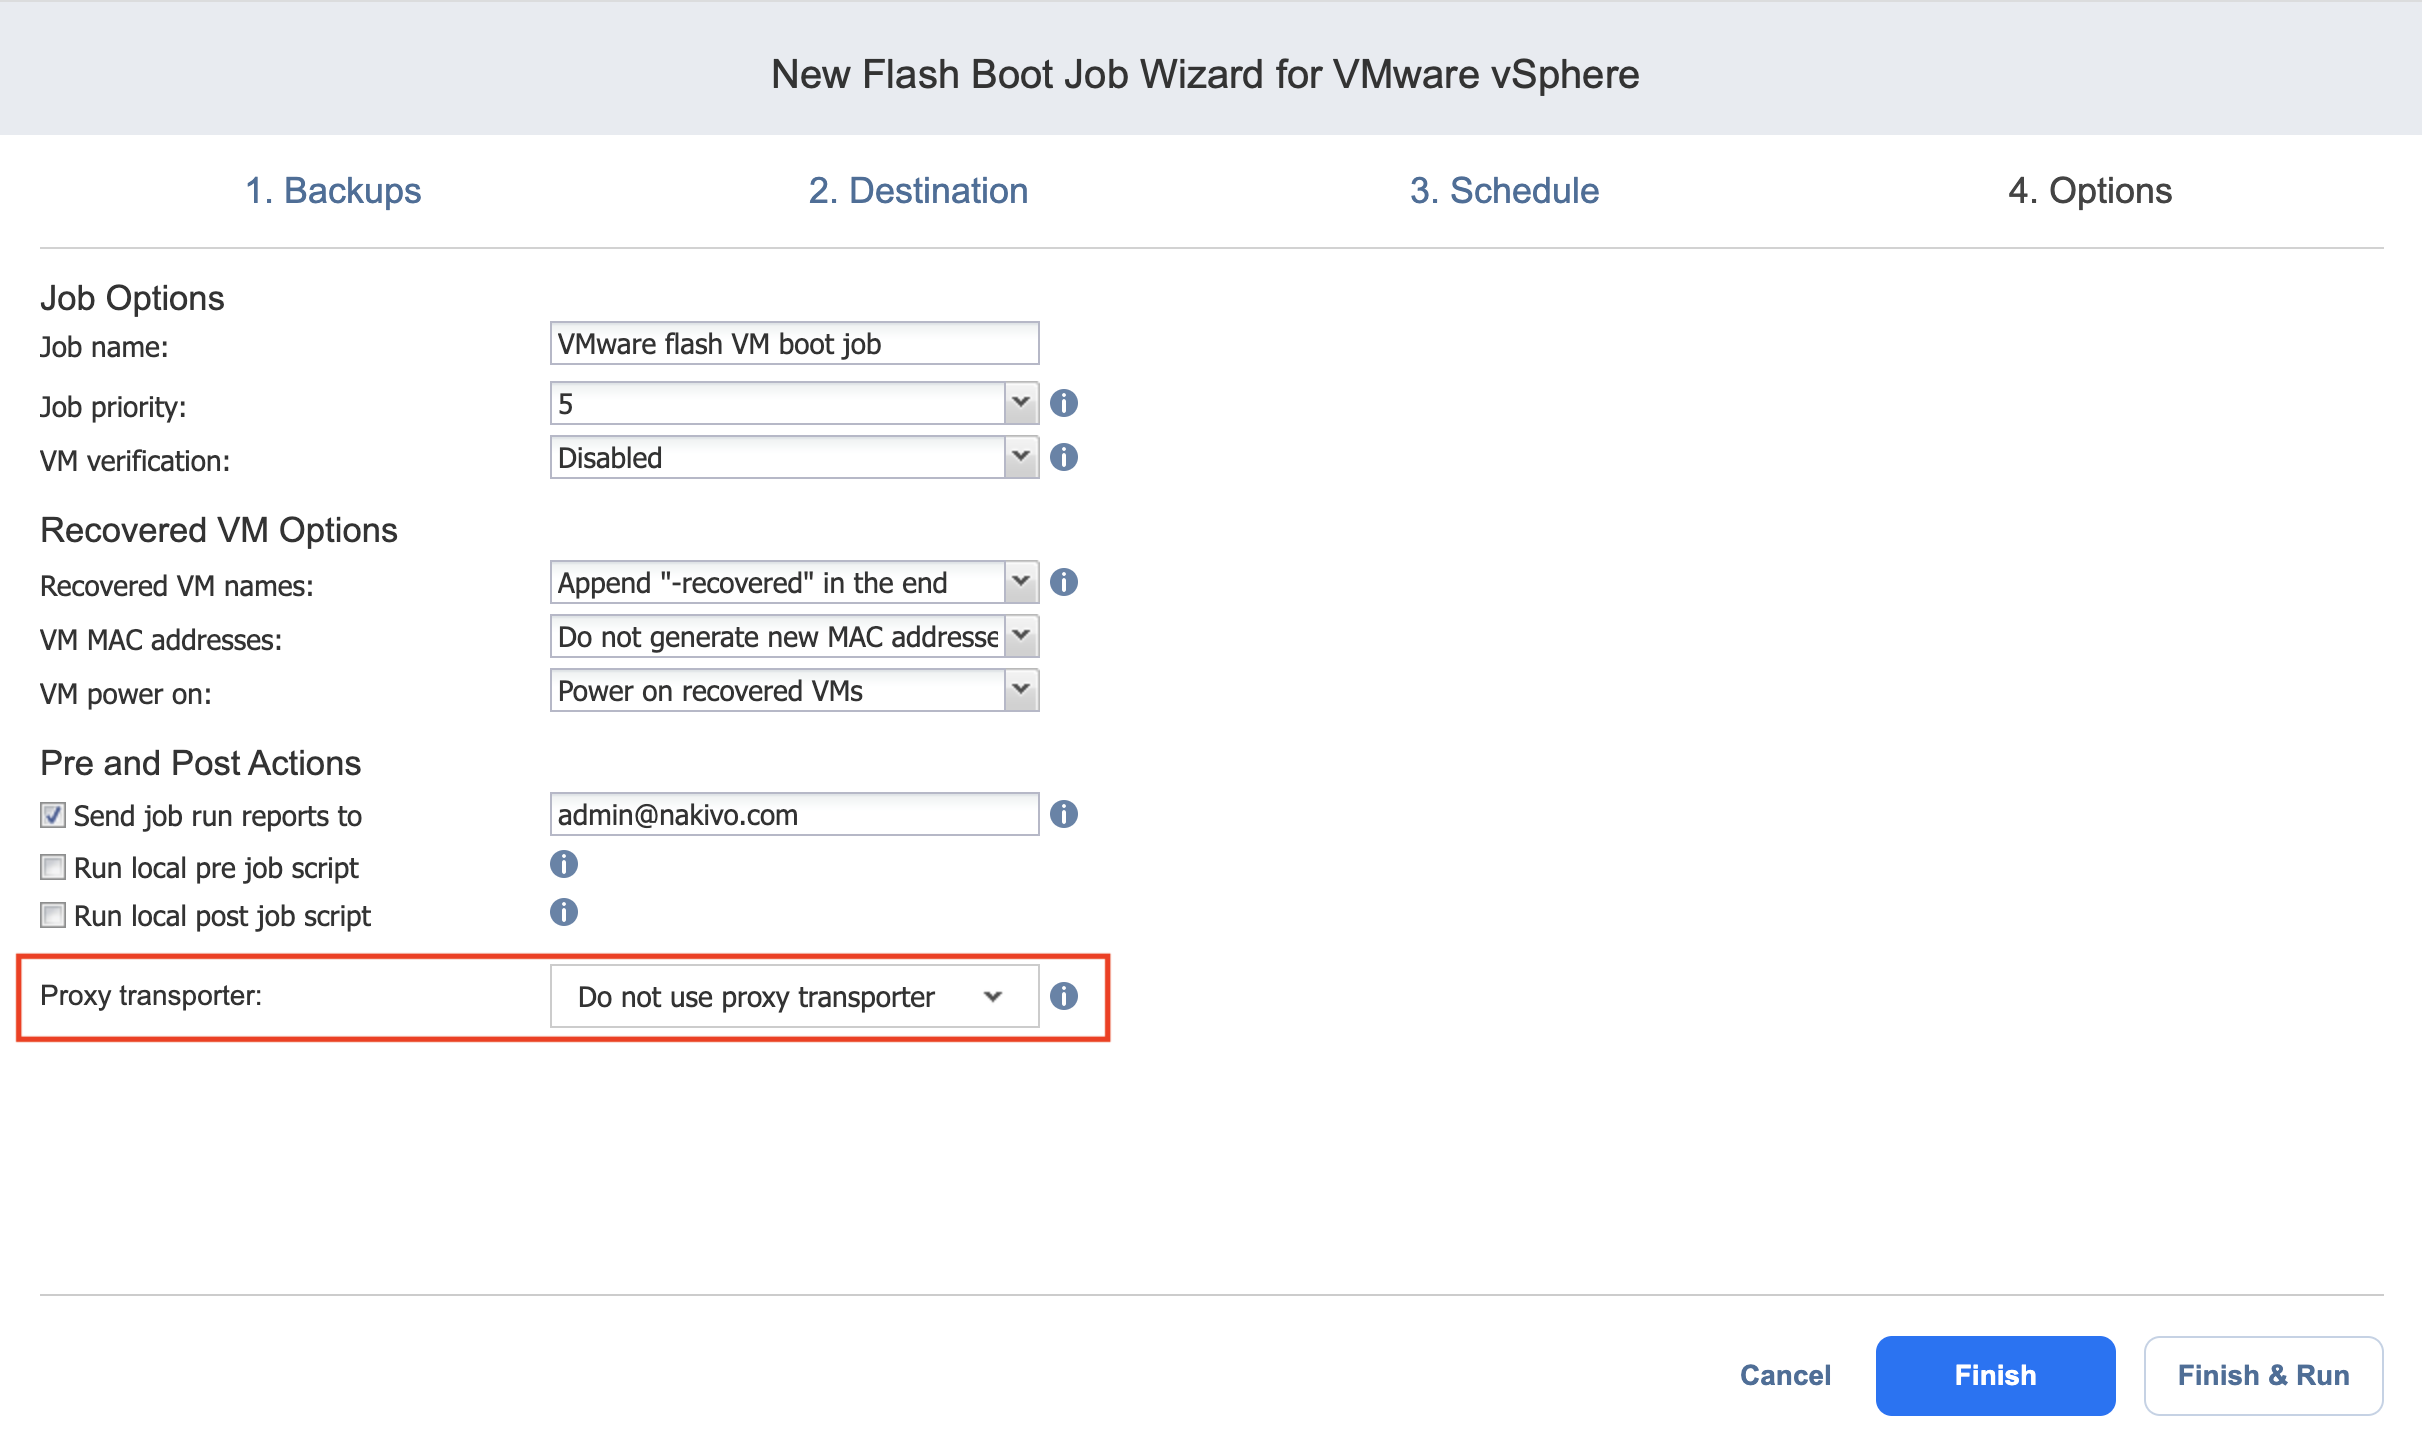This screenshot has height=1454, width=2422.
Task: Click the Recovered VM Options heading
Action: pos(219,530)
